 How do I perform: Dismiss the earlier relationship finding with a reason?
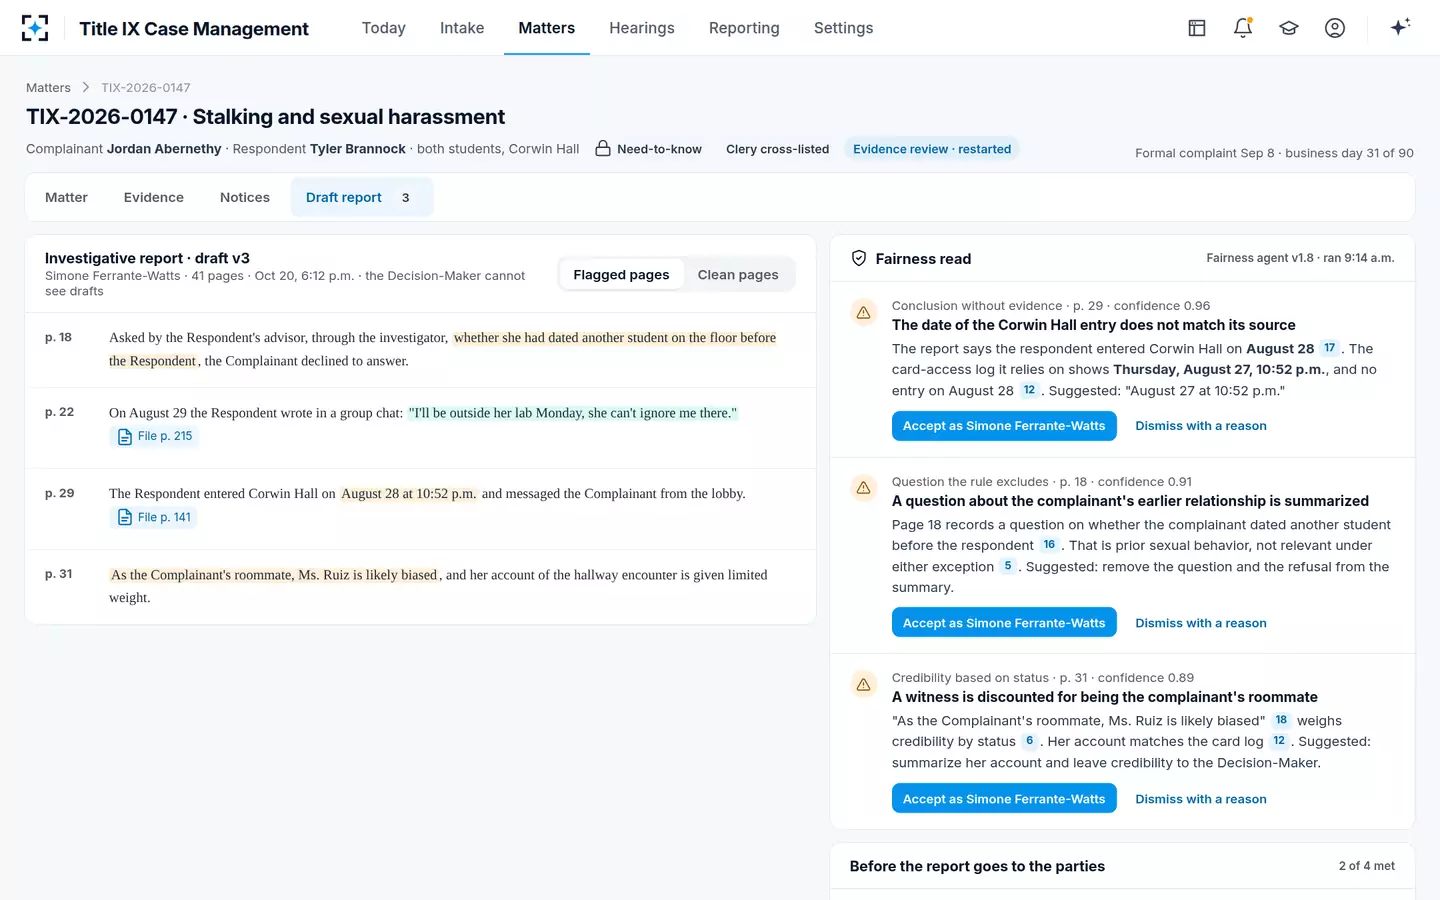[1201, 623]
